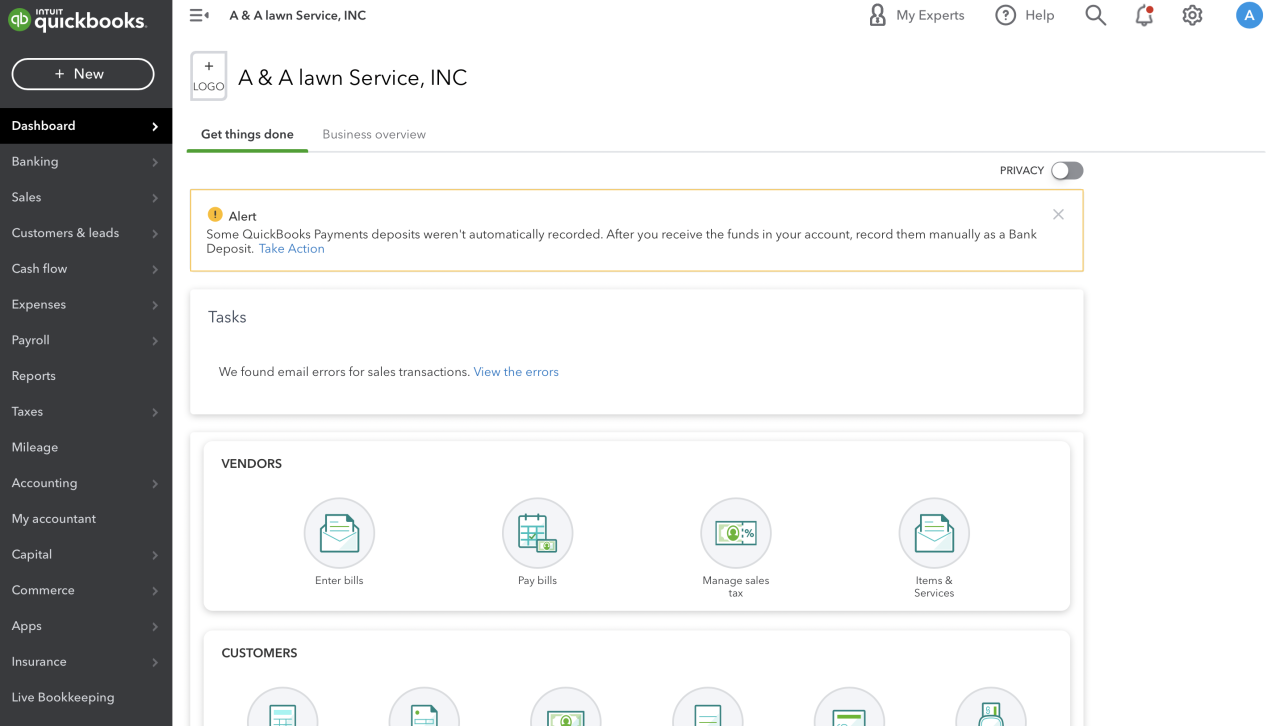Open Items & Services icon
The image size is (1280, 726).
934,533
